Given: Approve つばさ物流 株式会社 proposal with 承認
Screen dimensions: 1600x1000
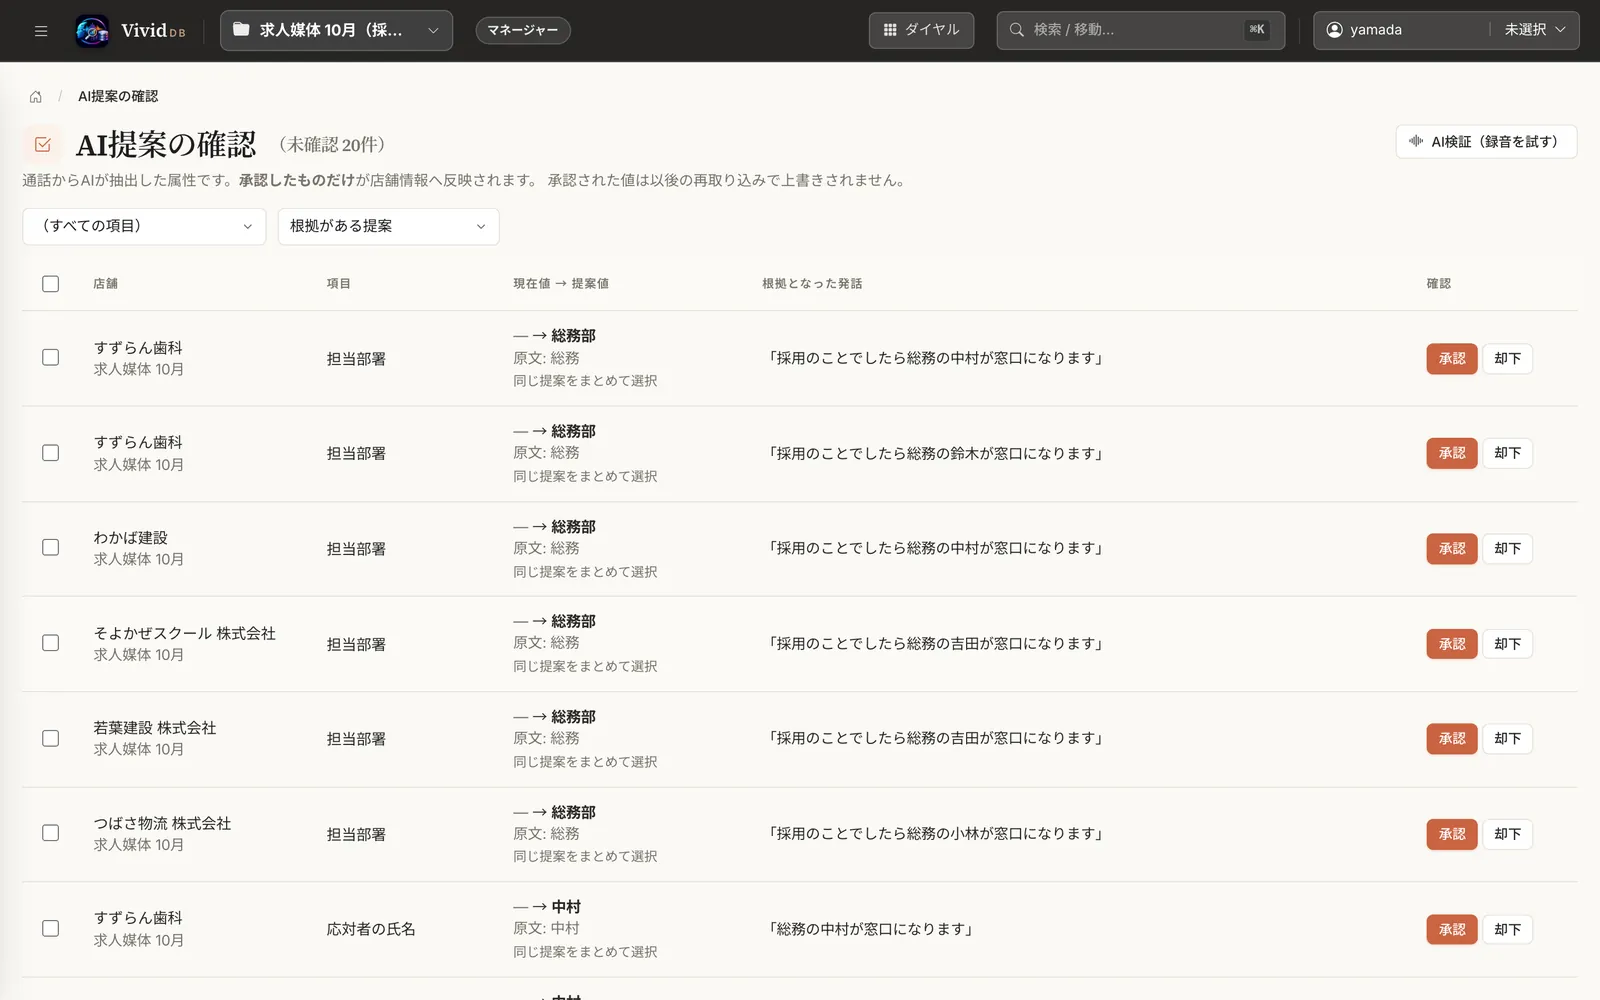Looking at the screenshot, I should [x=1452, y=834].
